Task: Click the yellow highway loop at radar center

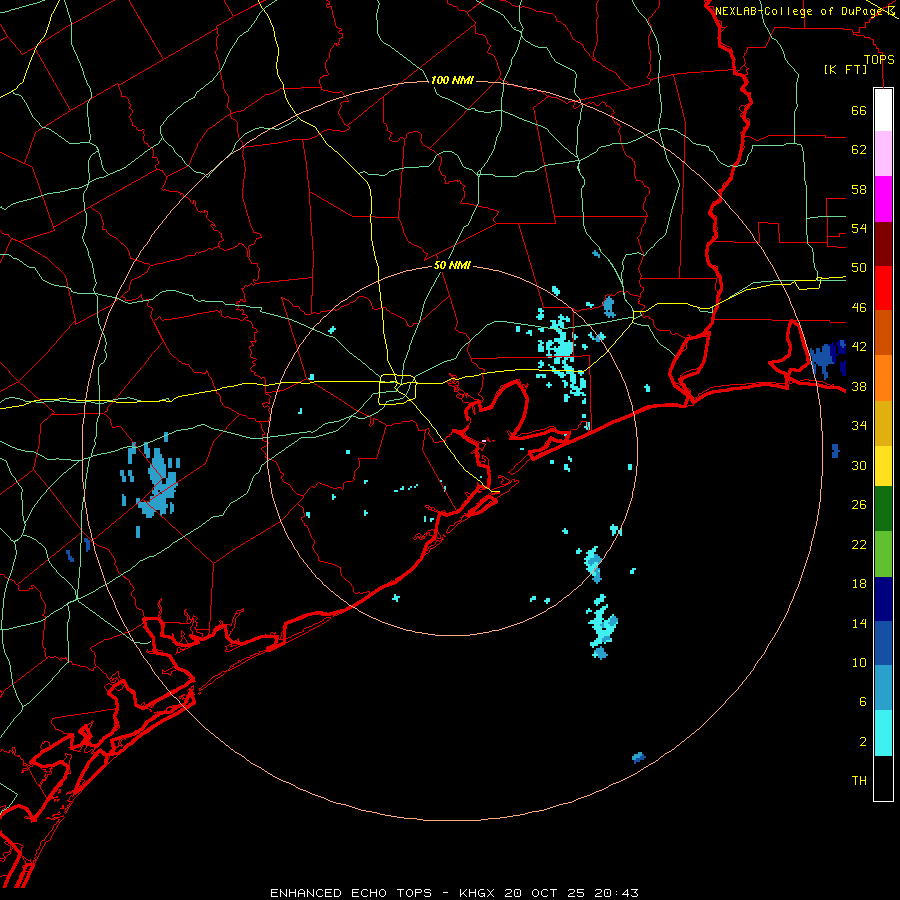Action: pyautogui.click(x=397, y=389)
